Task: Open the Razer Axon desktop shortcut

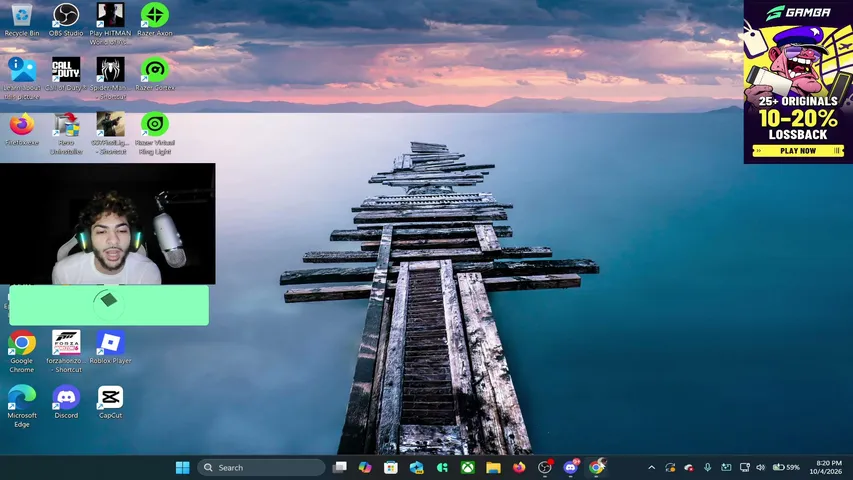Action: (154, 20)
